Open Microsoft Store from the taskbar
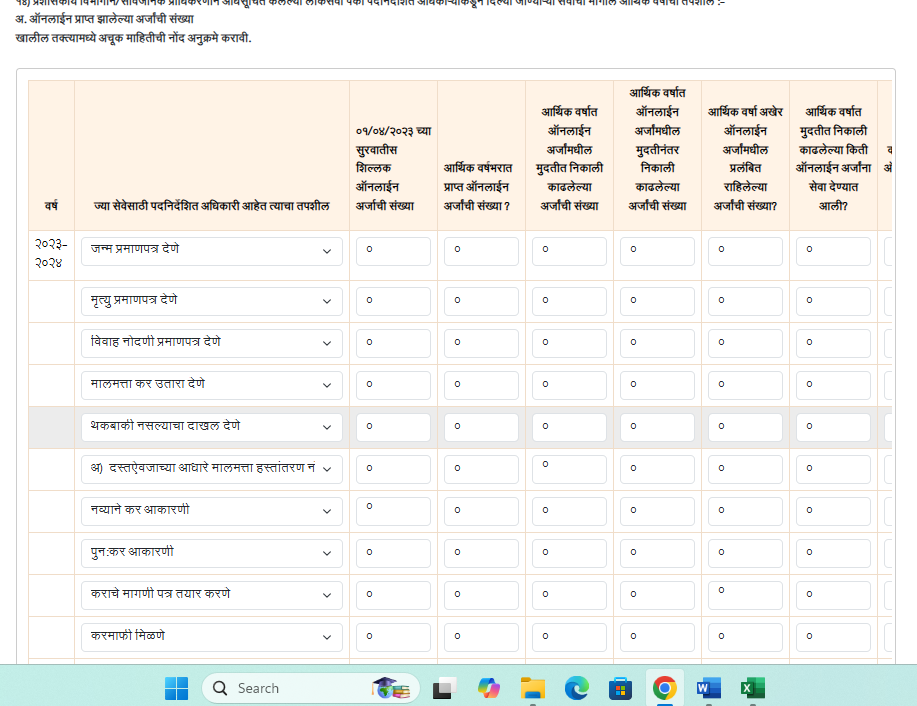 point(620,688)
